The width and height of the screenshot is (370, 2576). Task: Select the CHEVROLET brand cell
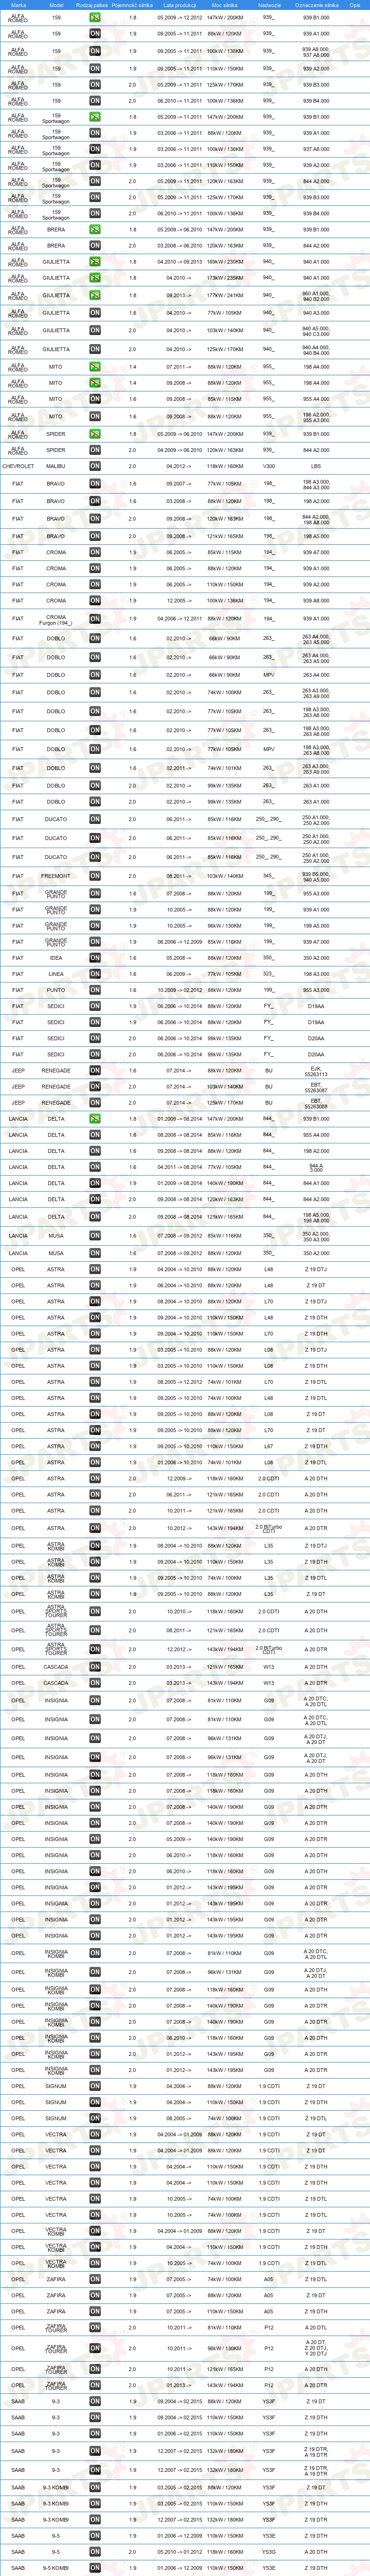18,466
